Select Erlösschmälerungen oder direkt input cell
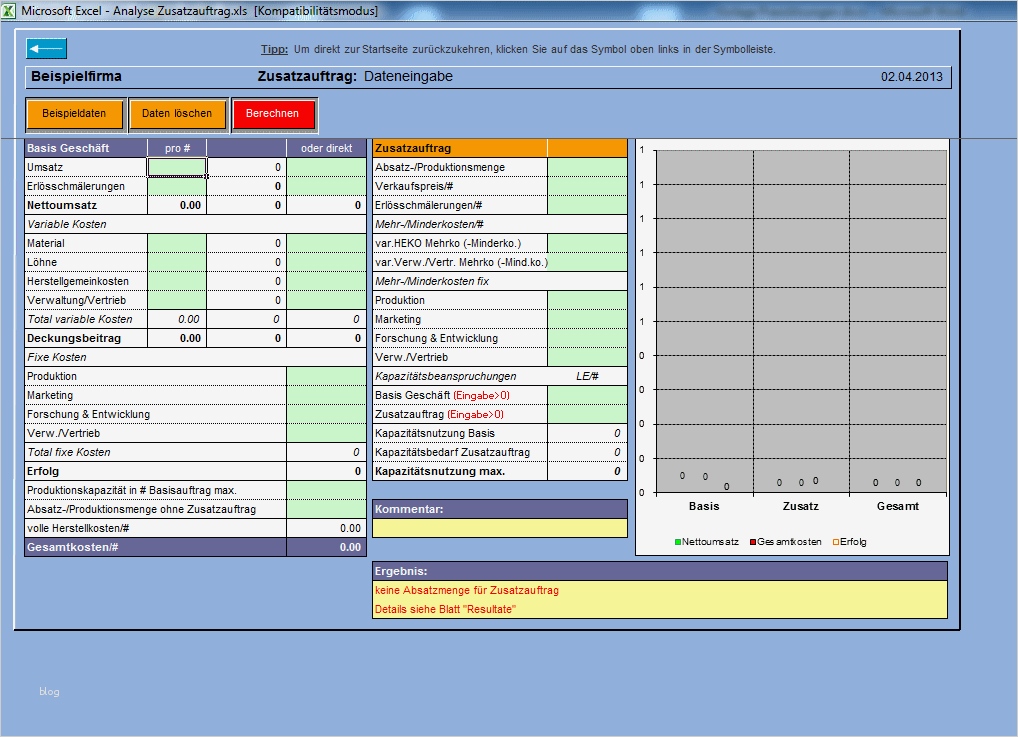The width and height of the screenshot is (1018, 737). (327, 186)
